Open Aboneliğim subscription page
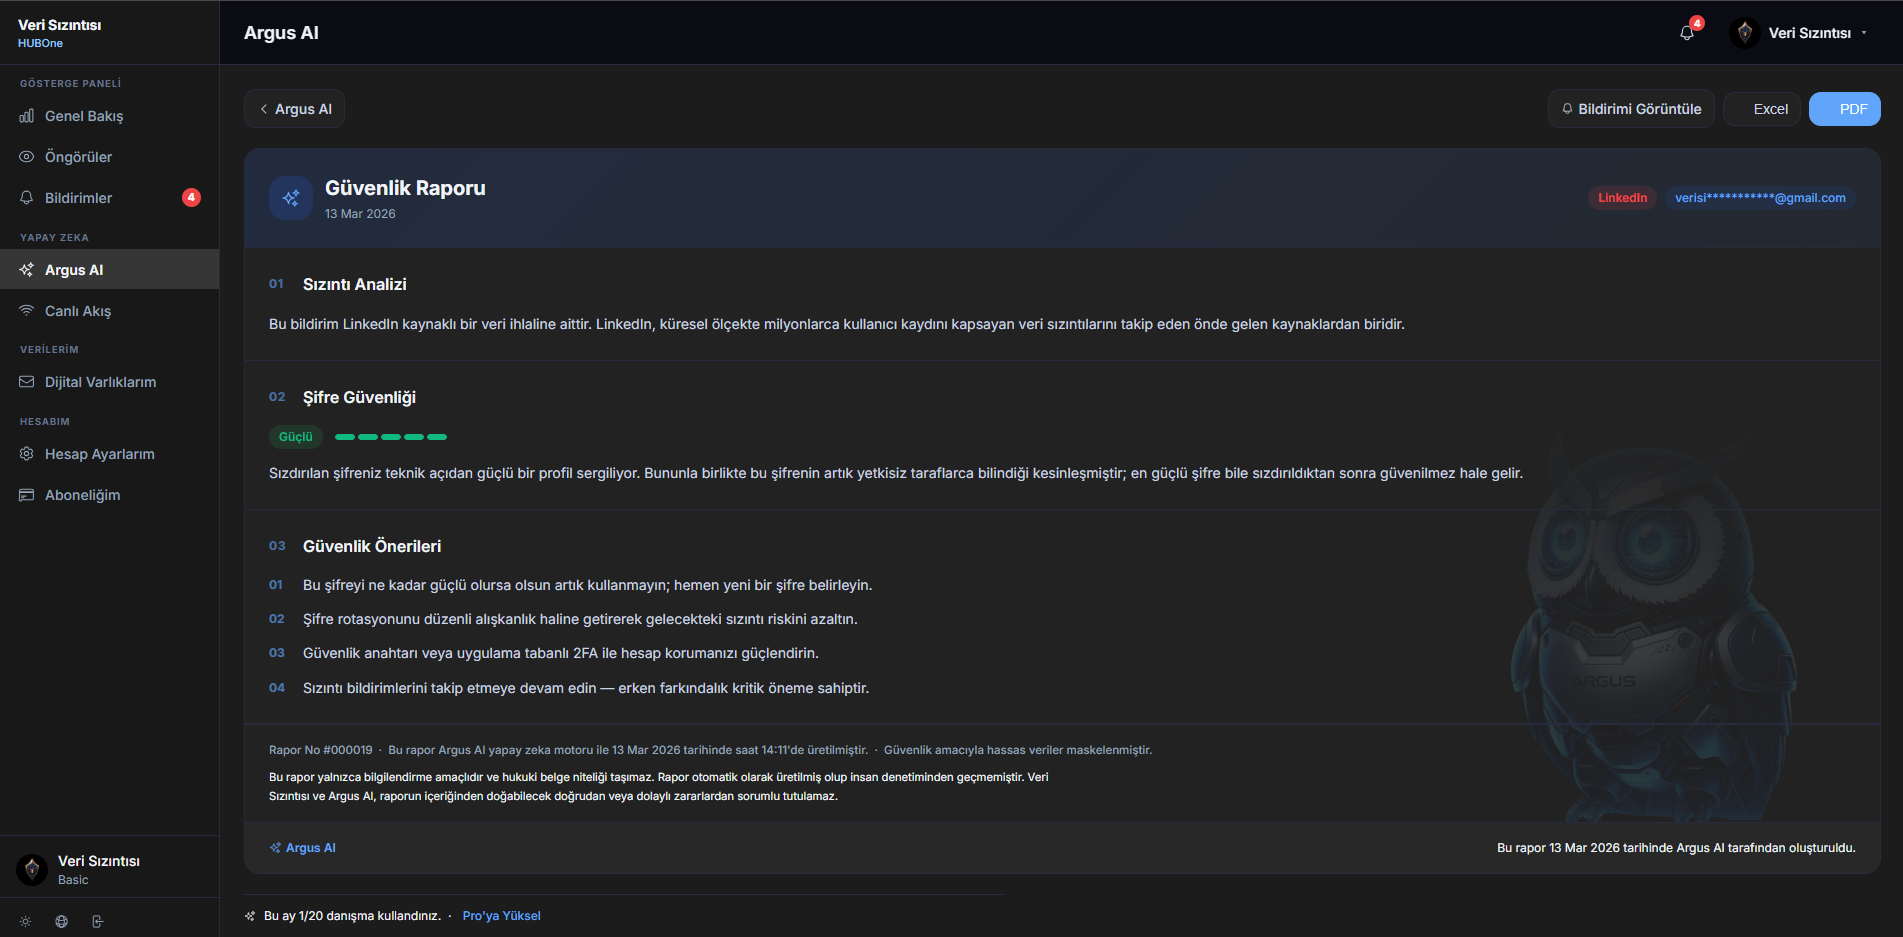1903x937 pixels. (x=110, y=495)
